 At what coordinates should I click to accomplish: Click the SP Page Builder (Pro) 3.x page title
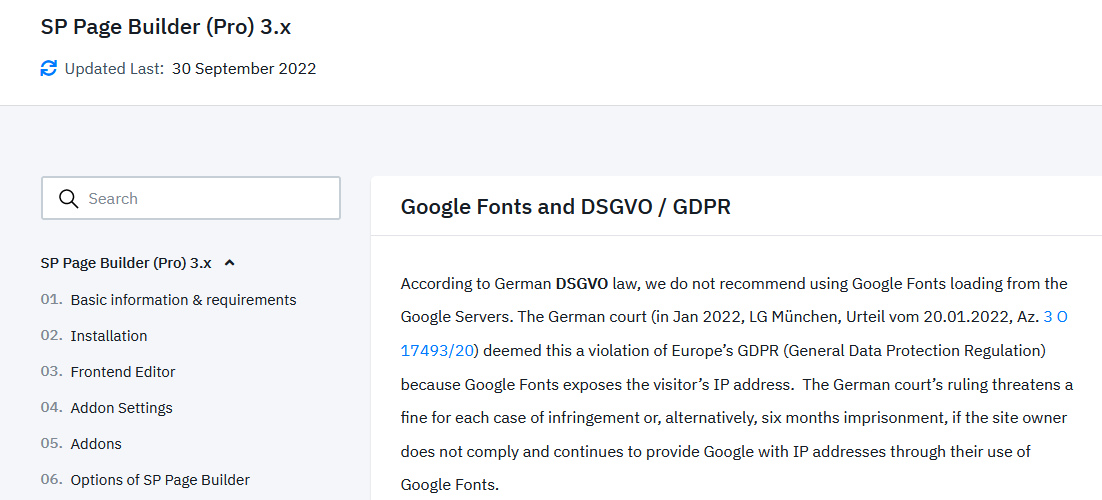[x=166, y=27]
